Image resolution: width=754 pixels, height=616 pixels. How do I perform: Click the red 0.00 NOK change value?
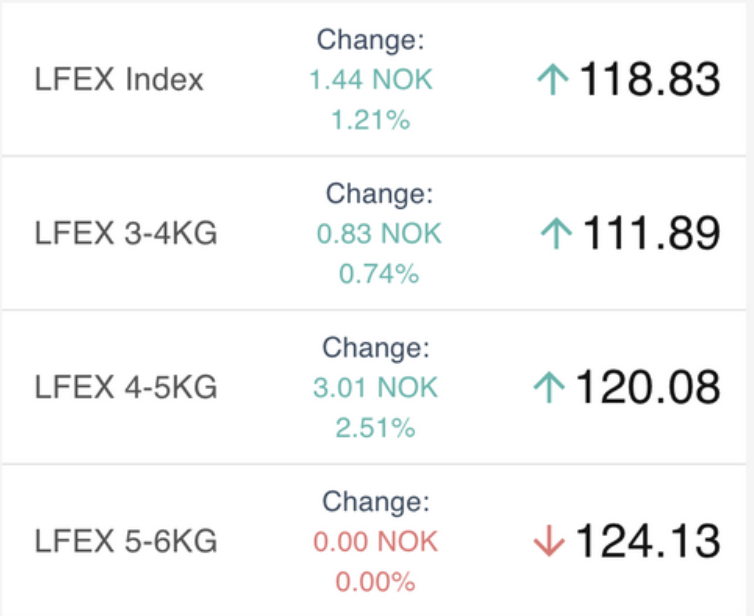coord(376,541)
